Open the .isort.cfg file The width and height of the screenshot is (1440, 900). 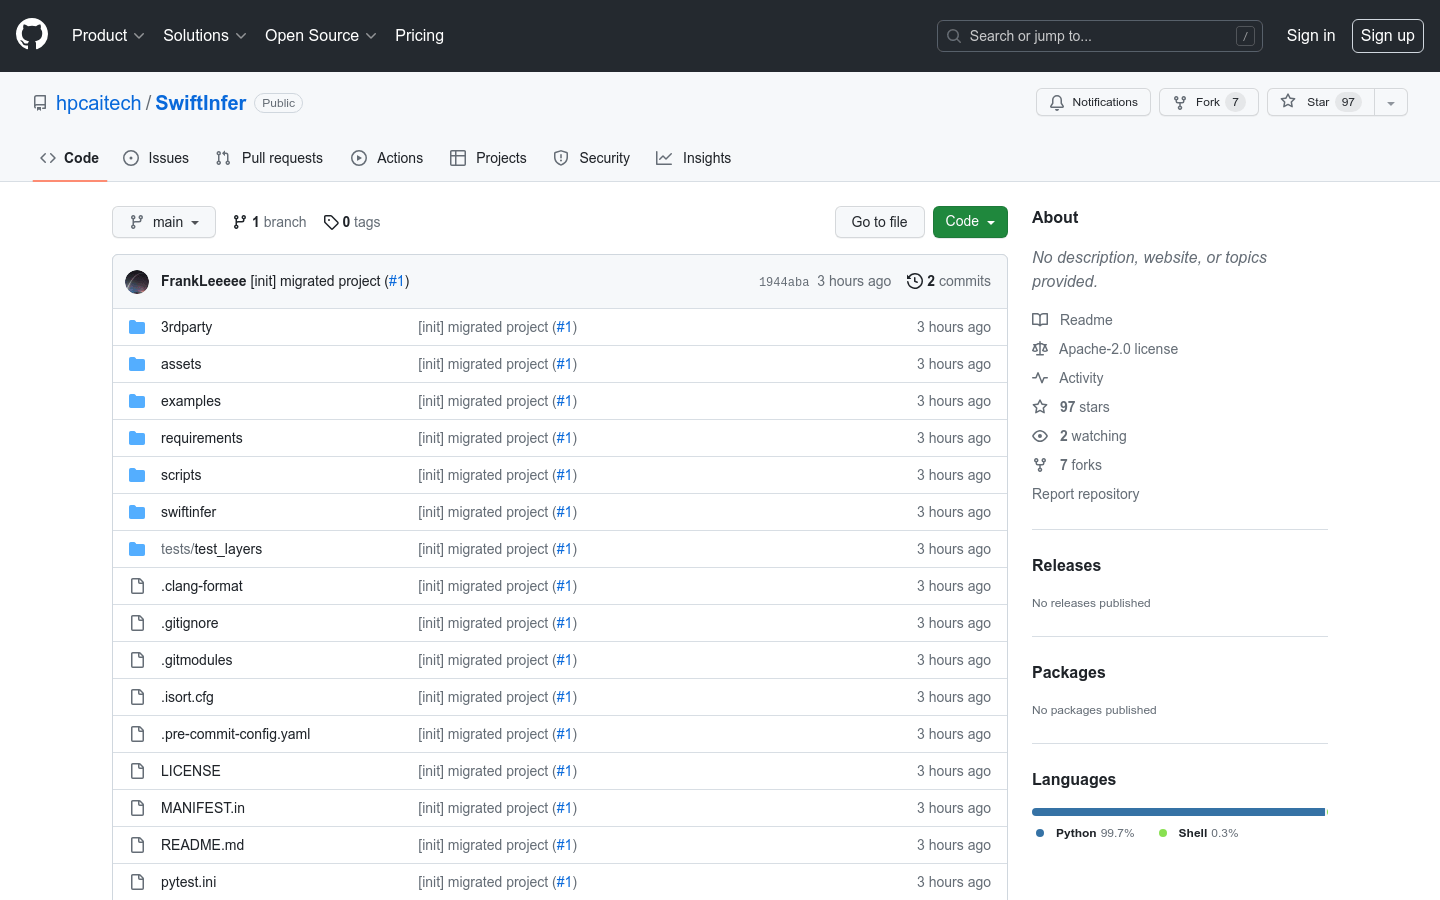187,697
